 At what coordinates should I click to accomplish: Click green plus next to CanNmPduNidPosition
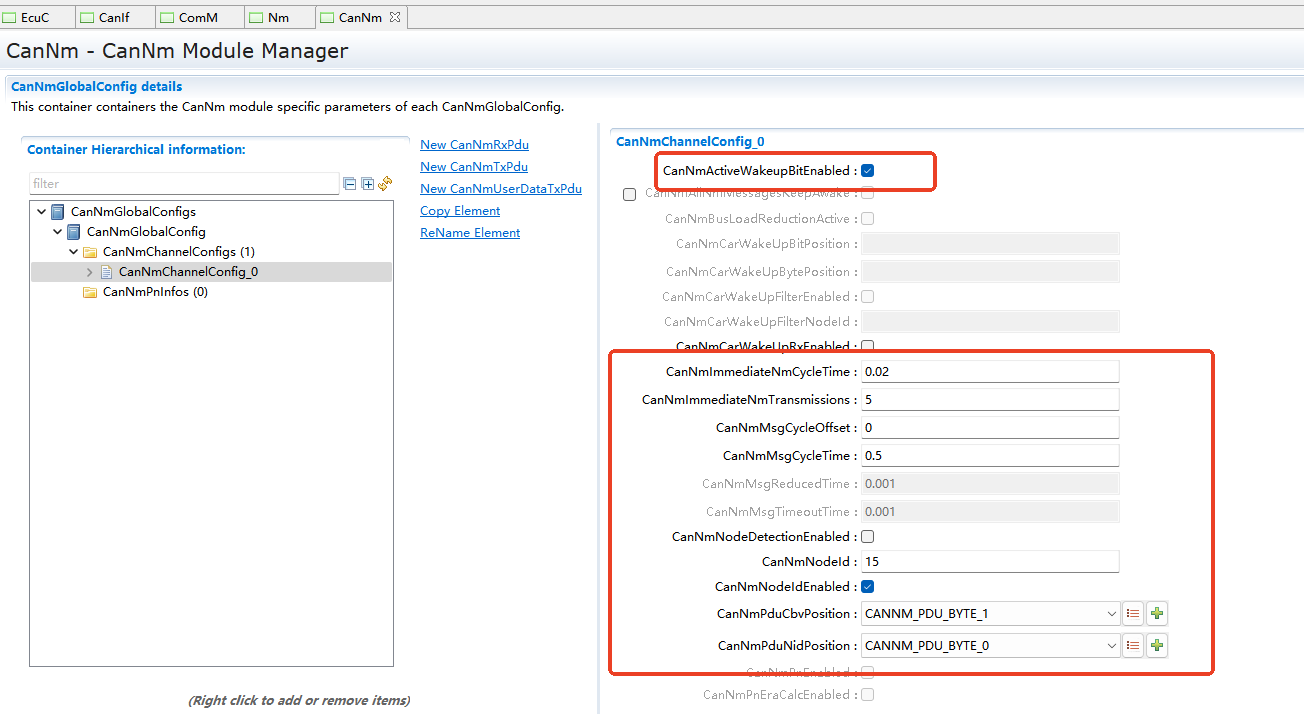tap(1157, 646)
